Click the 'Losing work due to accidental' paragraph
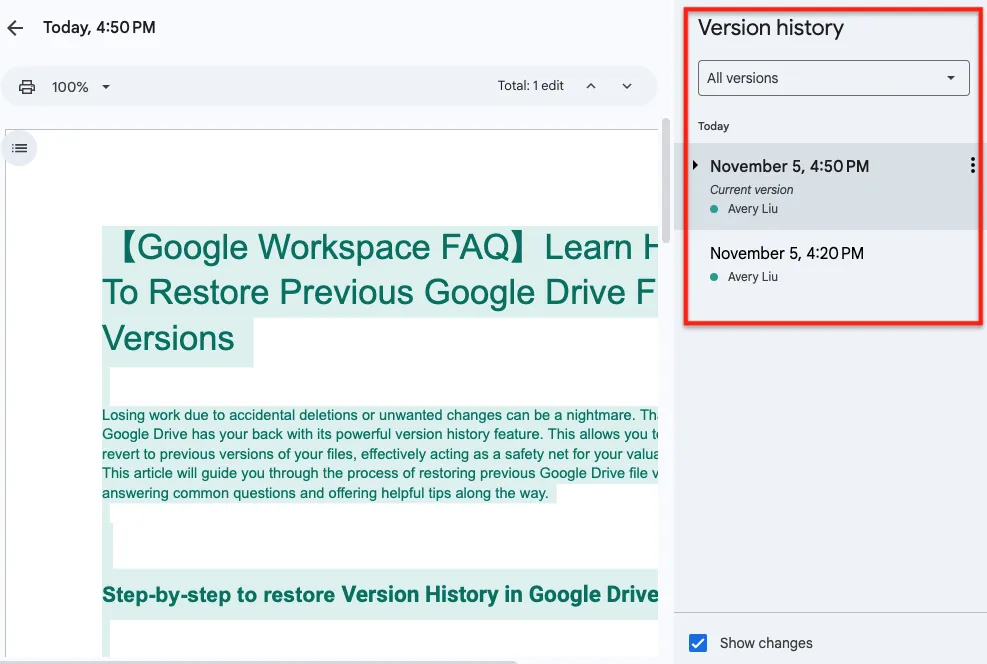The image size is (987, 664). (380, 454)
